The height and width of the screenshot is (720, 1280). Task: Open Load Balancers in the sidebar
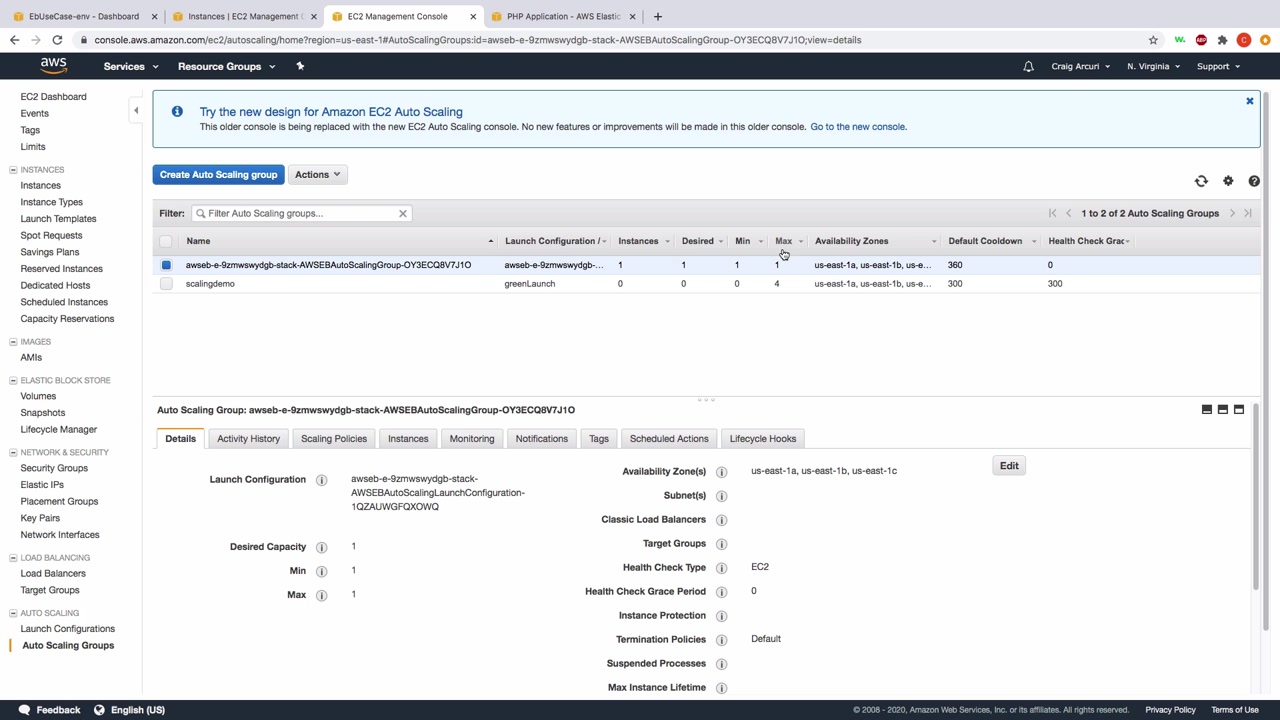53,574
